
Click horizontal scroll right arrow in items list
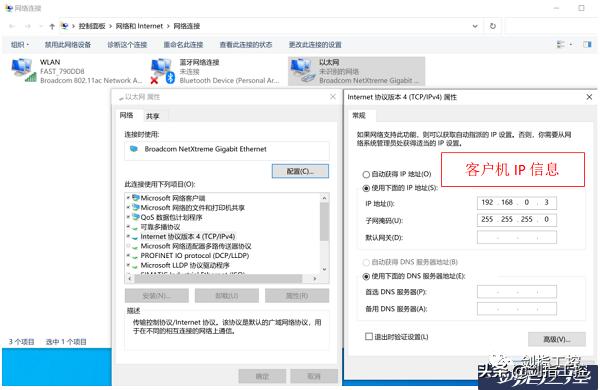pyautogui.click(x=315, y=278)
